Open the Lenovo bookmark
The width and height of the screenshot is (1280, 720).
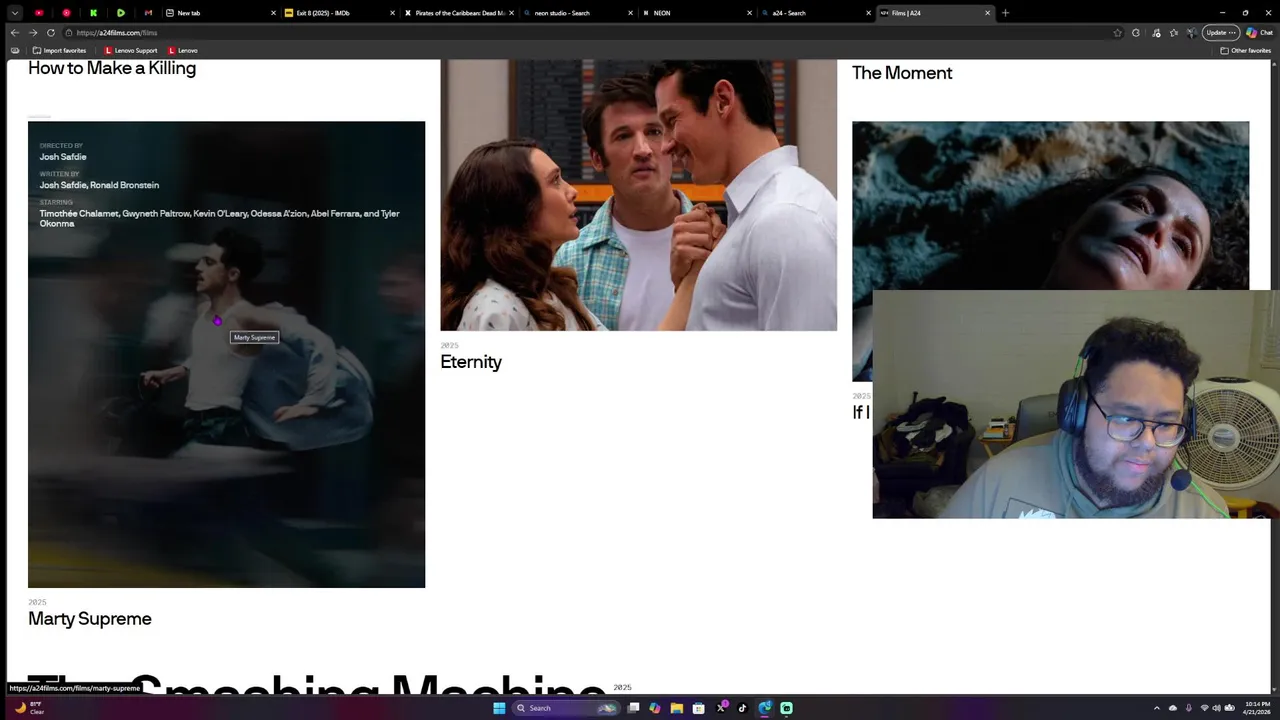point(183,50)
